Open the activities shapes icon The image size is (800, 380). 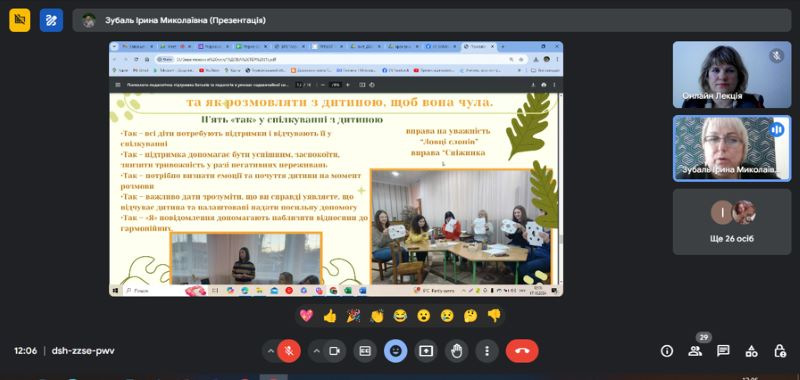(751, 351)
